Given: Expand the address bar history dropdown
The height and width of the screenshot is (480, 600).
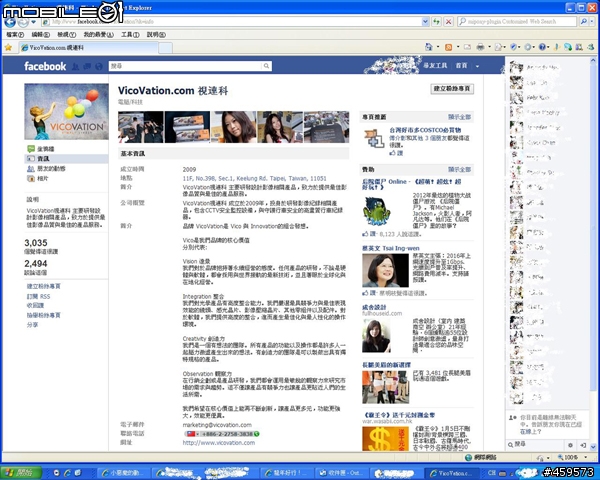Looking at the screenshot, I should coord(425,22).
